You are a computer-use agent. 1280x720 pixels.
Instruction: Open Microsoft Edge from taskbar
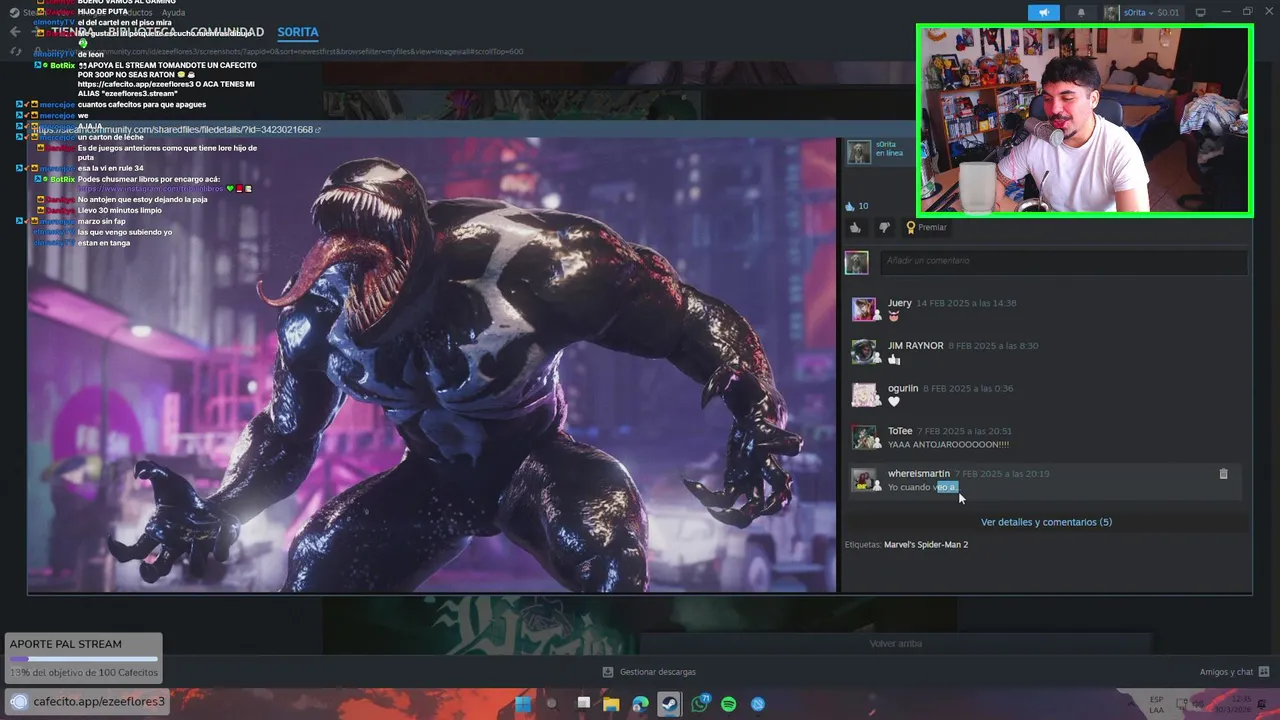(641, 704)
